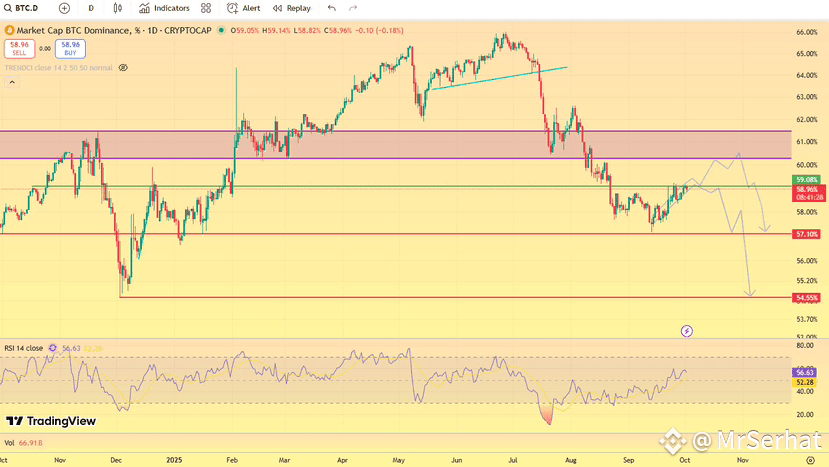The image size is (829, 467).
Task: Click the green market status dot
Action: coord(221,30)
